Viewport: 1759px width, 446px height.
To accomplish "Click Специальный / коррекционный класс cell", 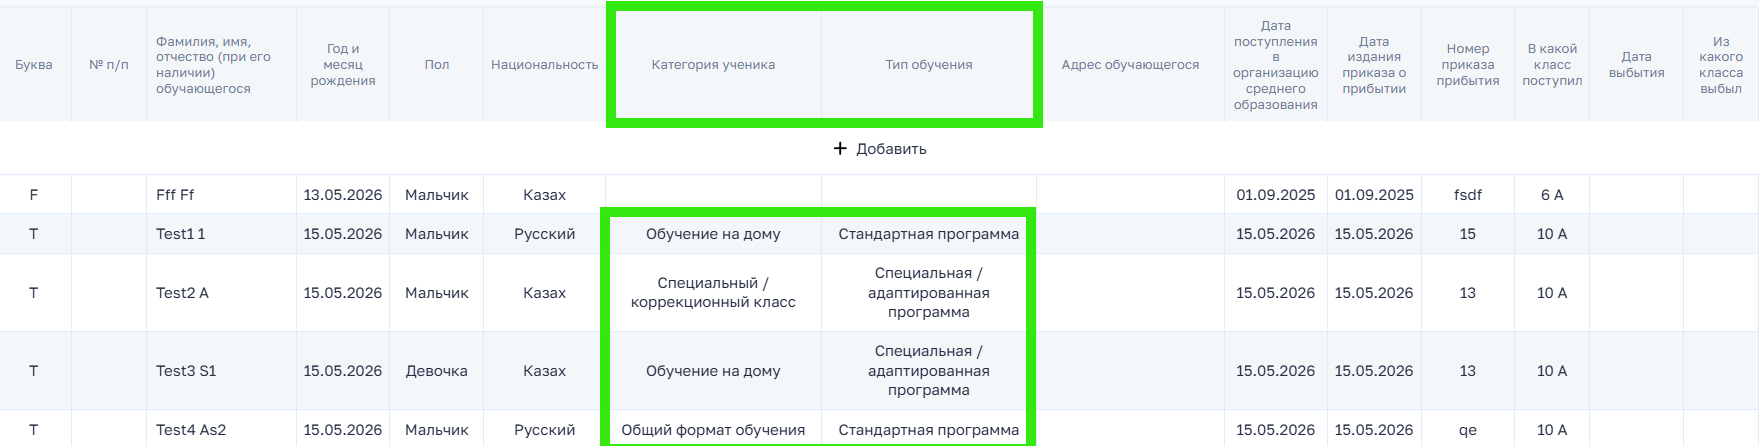I will tap(713, 293).
